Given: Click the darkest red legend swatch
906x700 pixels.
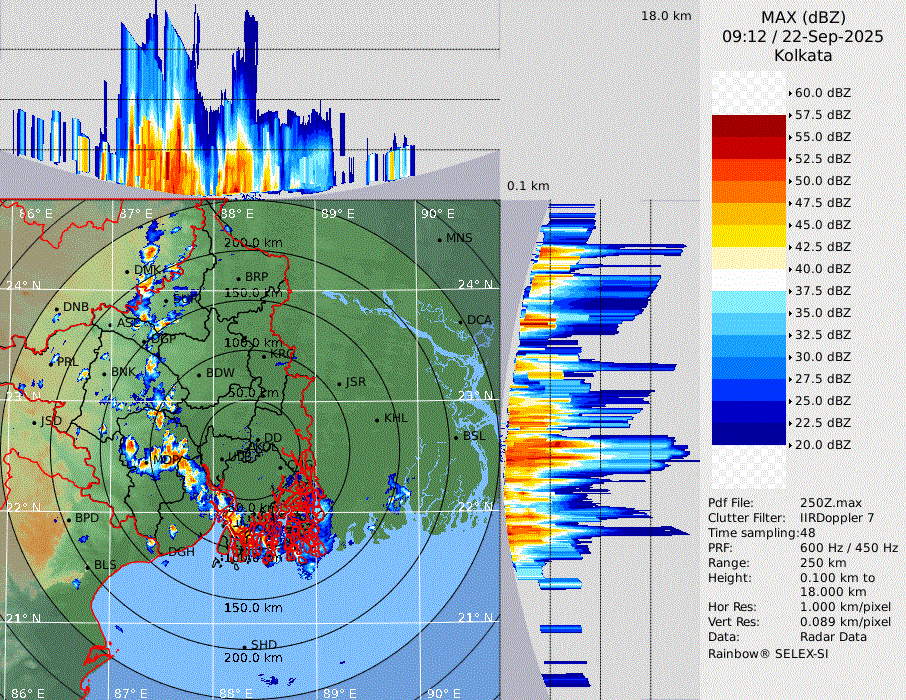Looking at the screenshot, I should tap(749, 125).
